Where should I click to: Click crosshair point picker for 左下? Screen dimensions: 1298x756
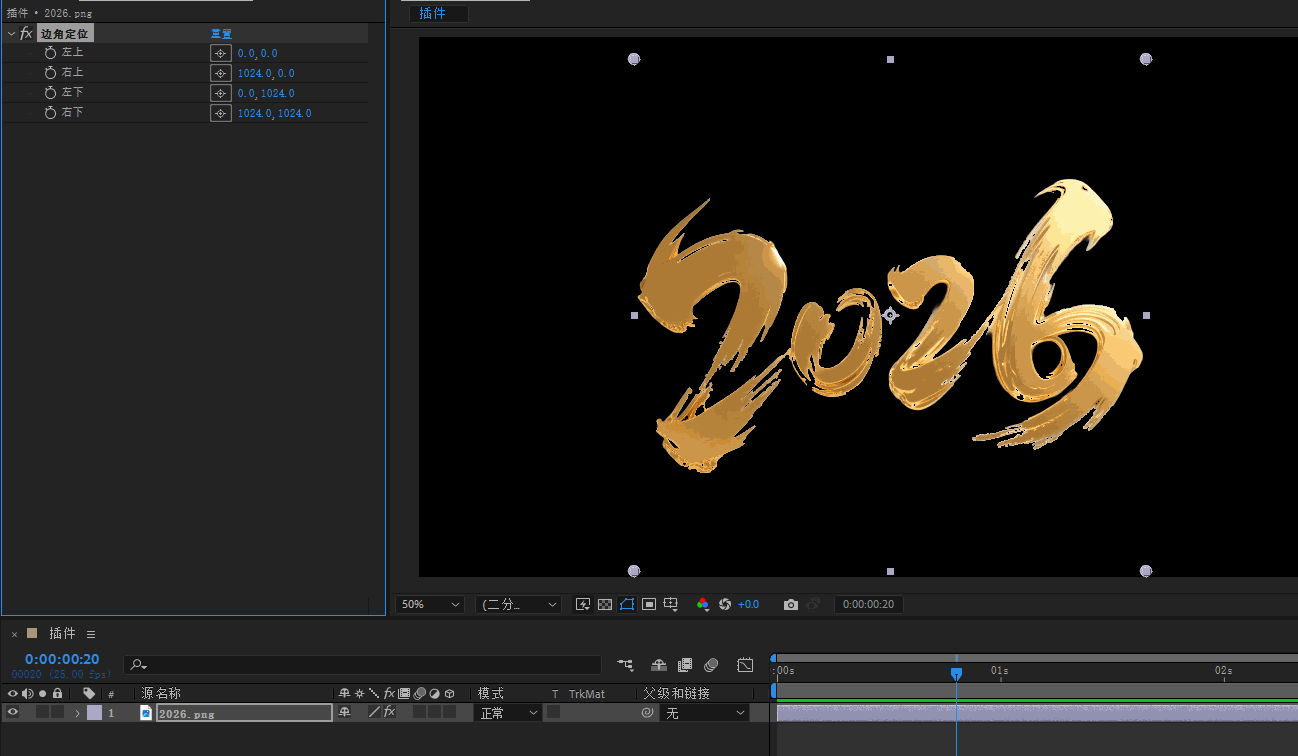(x=221, y=93)
